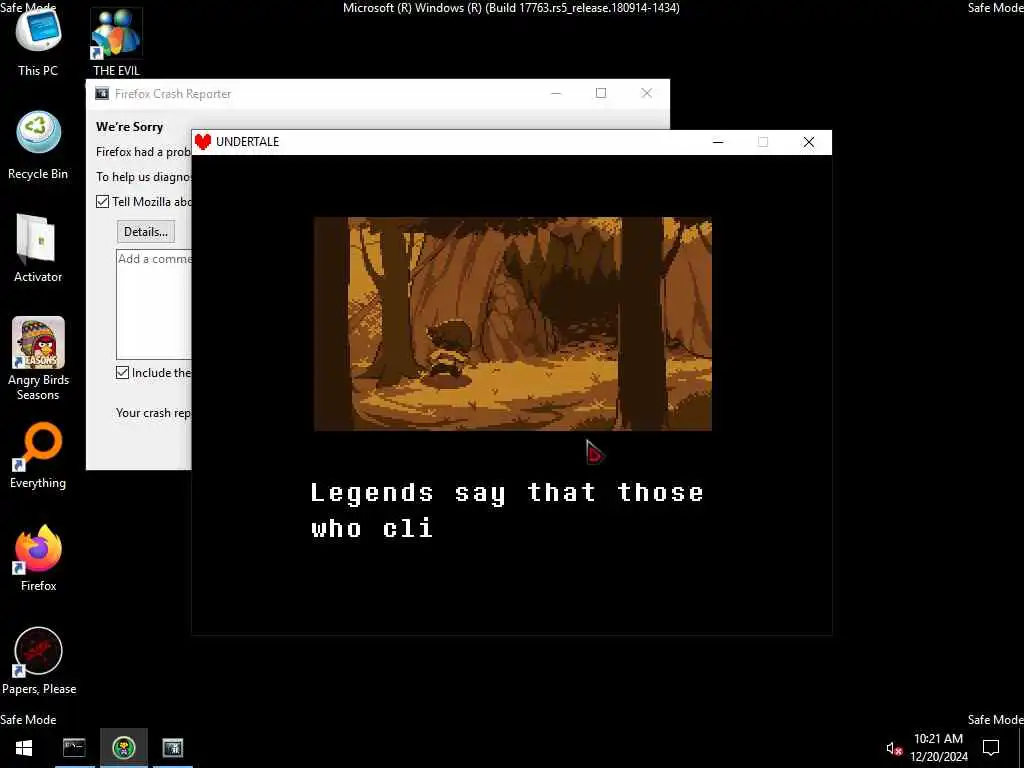Click the Undertale forest intro picture
The width and height of the screenshot is (1024, 768).
(x=513, y=324)
